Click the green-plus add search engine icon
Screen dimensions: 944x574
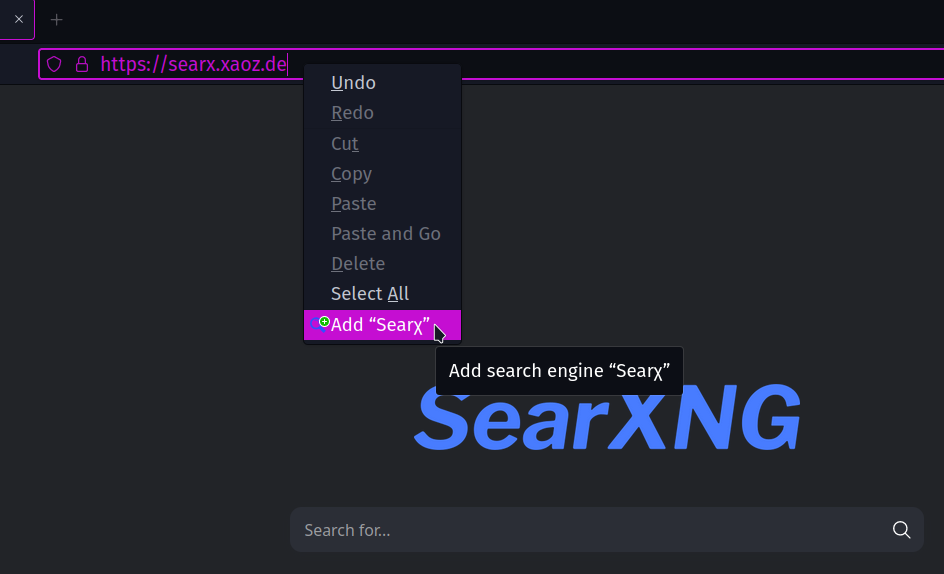pos(320,323)
